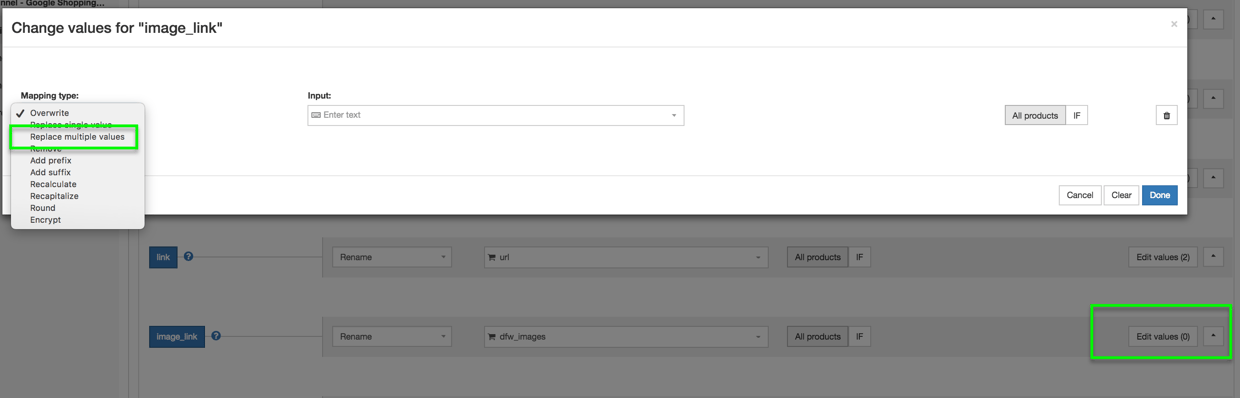Select the url field dropdown
Image resolution: width=1240 pixels, height=398 pixels.
point(626,257)
